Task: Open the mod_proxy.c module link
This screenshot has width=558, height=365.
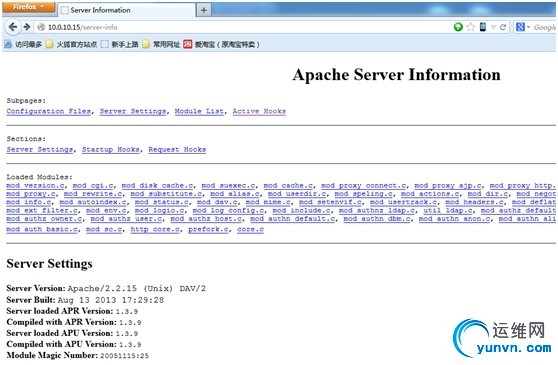Action: [31, 194]
